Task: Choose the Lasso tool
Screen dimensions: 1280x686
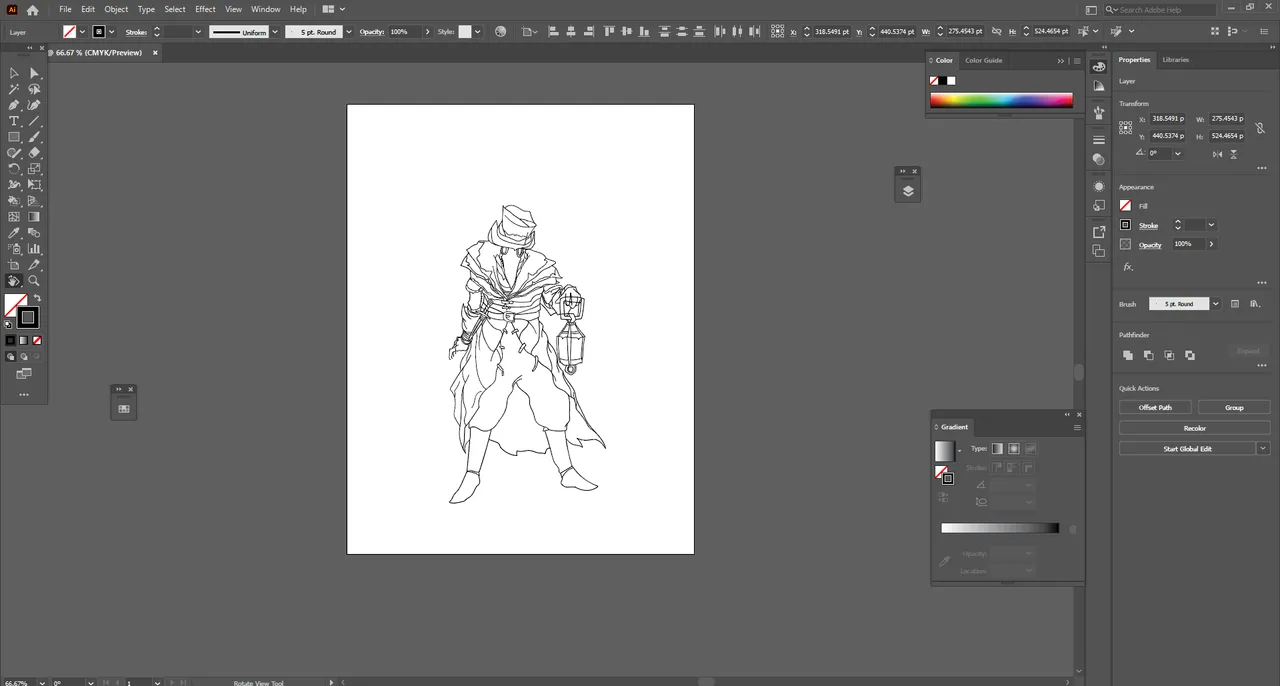Action: coord(34,89)
